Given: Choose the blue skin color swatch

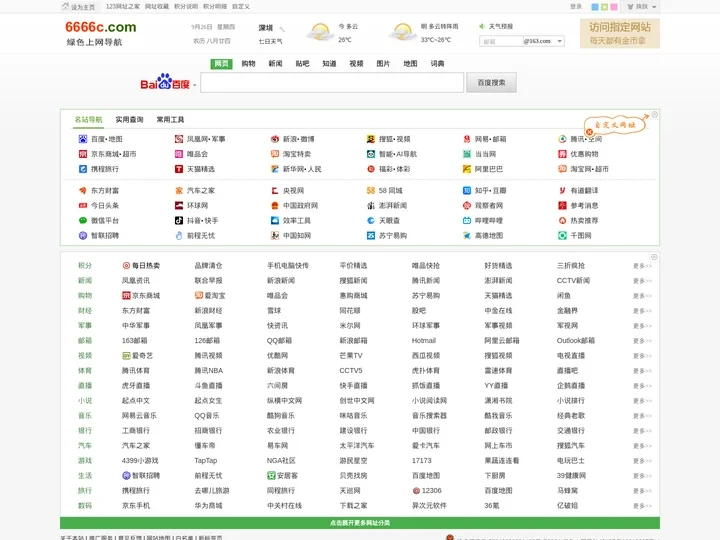Looking at the screenshot, I should (595, 7).
